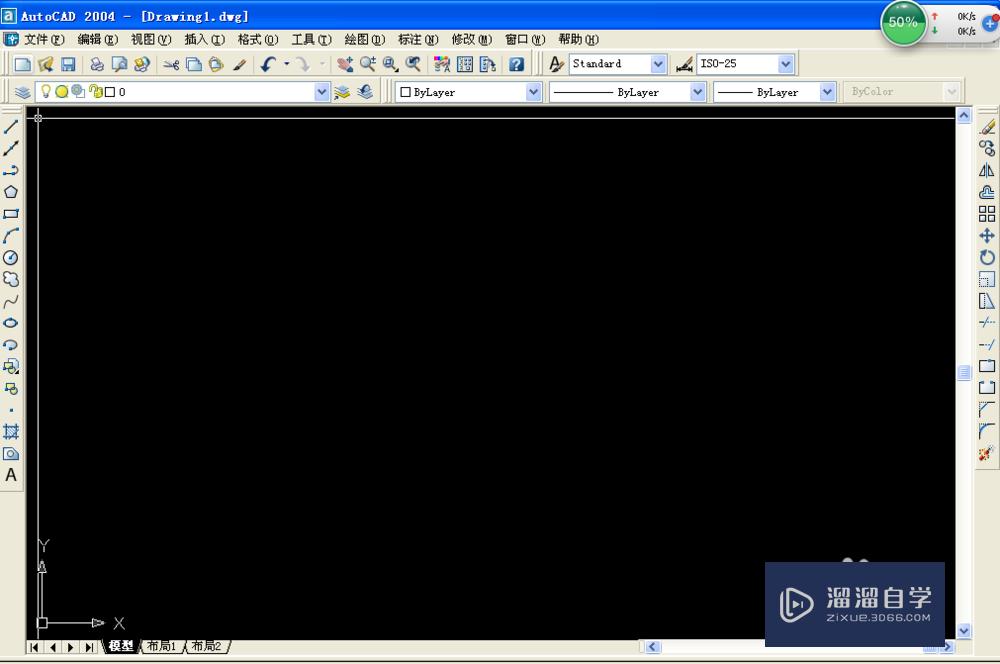The height and width of the screenshot is (664, 1000).
Task: Click the Help question mark button
Action: point(517,64)
